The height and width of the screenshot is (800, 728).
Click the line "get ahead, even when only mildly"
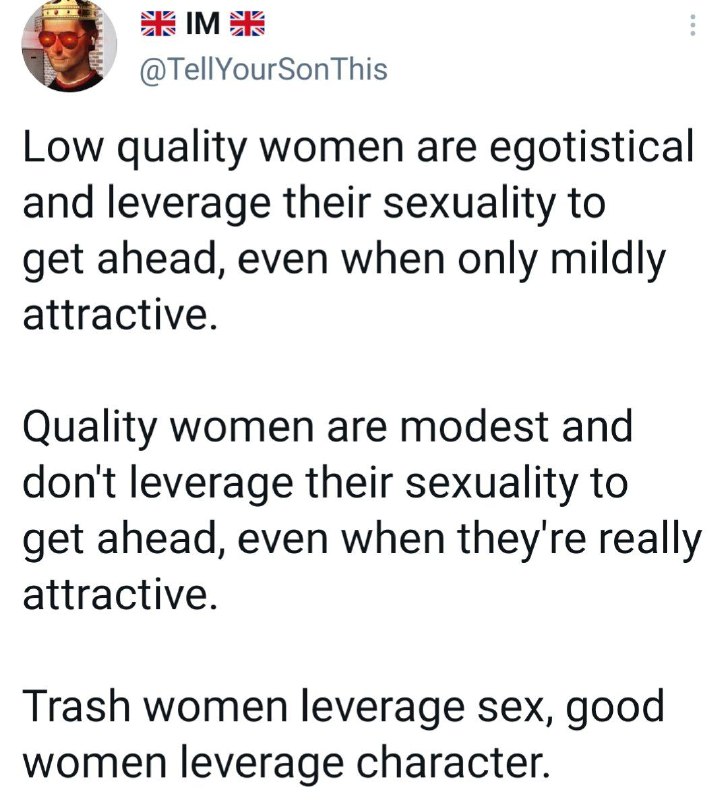(344, 261)
